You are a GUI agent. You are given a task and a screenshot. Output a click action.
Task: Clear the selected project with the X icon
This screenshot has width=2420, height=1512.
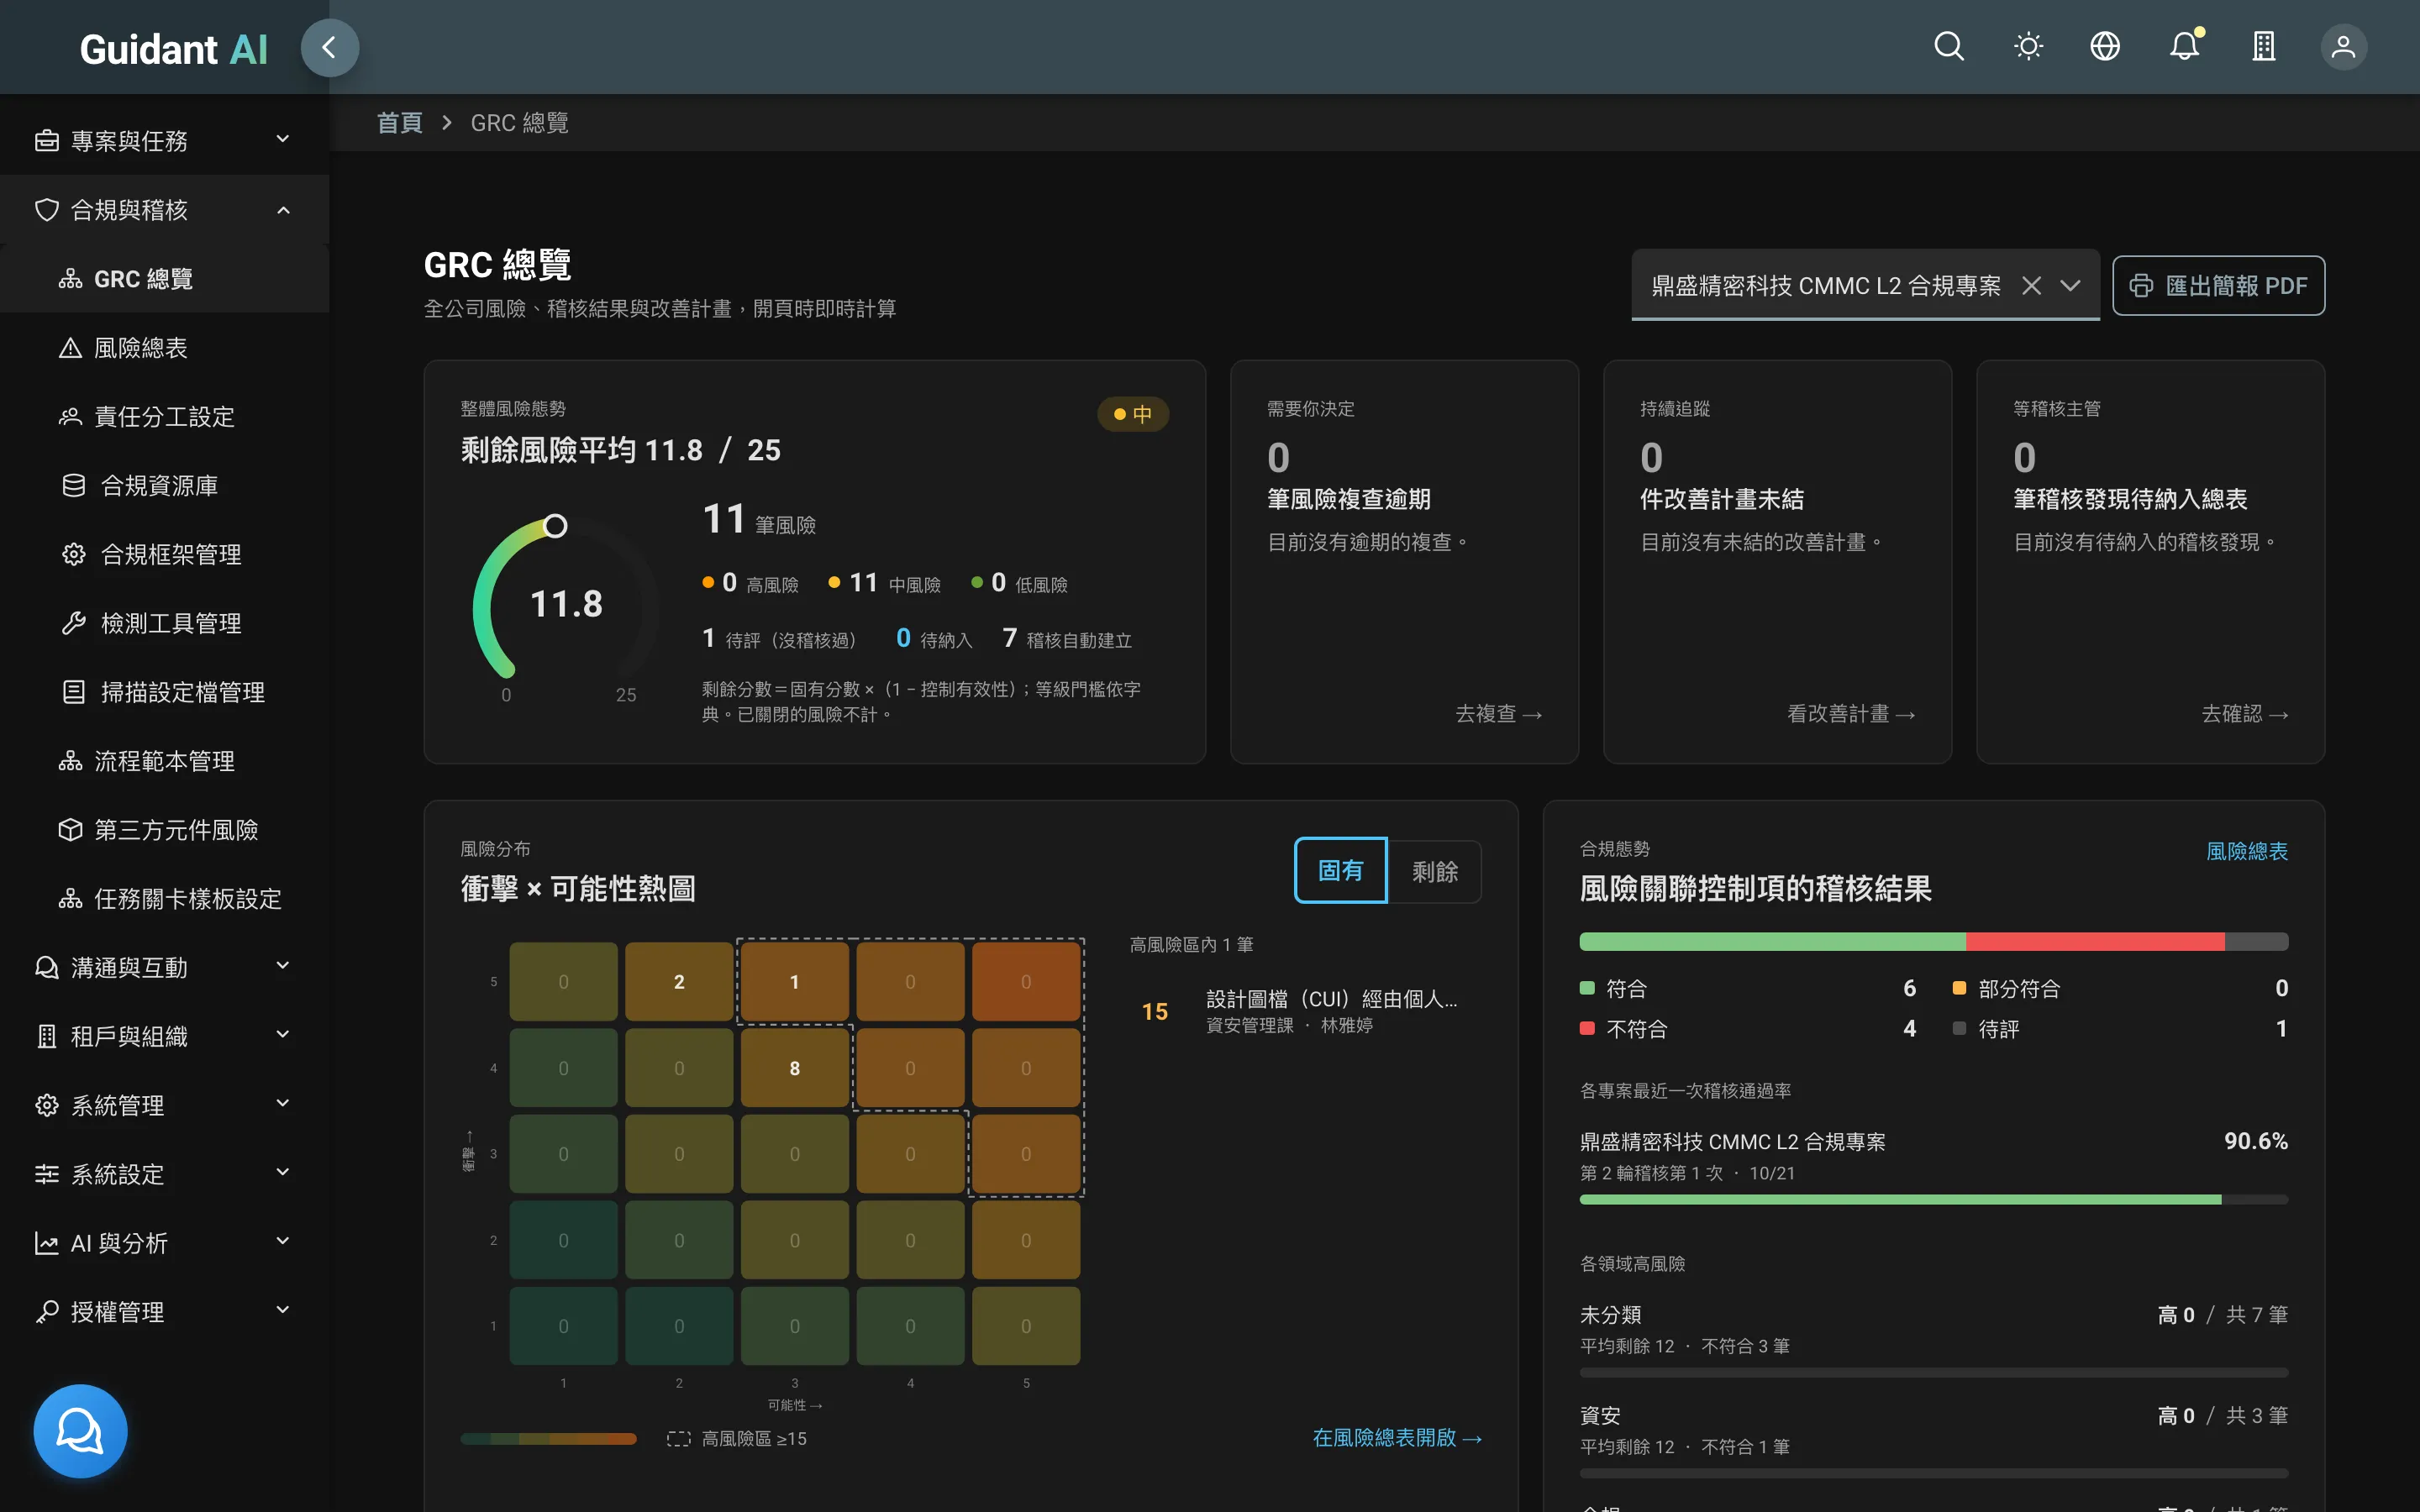2031,286
